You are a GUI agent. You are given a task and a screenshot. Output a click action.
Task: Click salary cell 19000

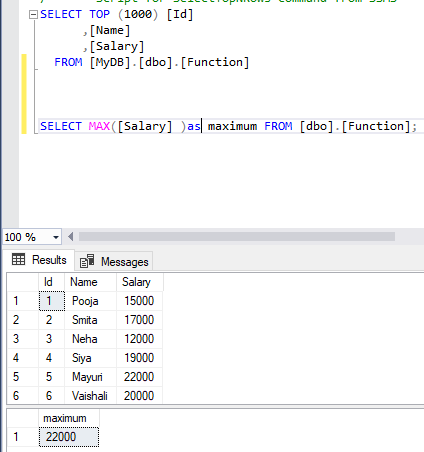coord(140,358)
